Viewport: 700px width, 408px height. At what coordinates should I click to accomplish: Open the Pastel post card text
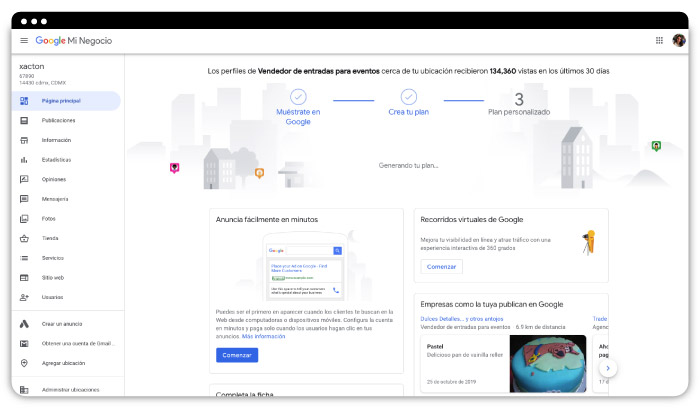point(465,351)
